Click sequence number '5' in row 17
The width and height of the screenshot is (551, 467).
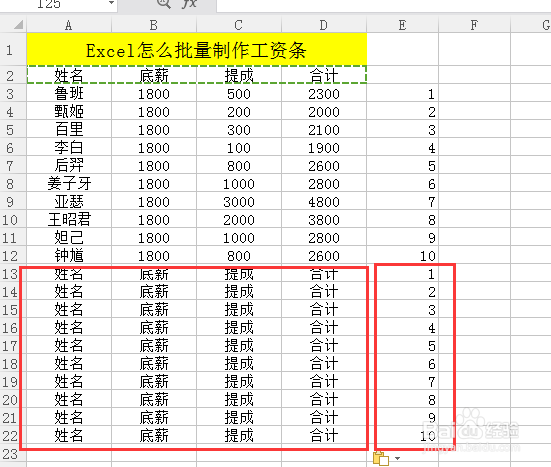click(x=403, y=345)
